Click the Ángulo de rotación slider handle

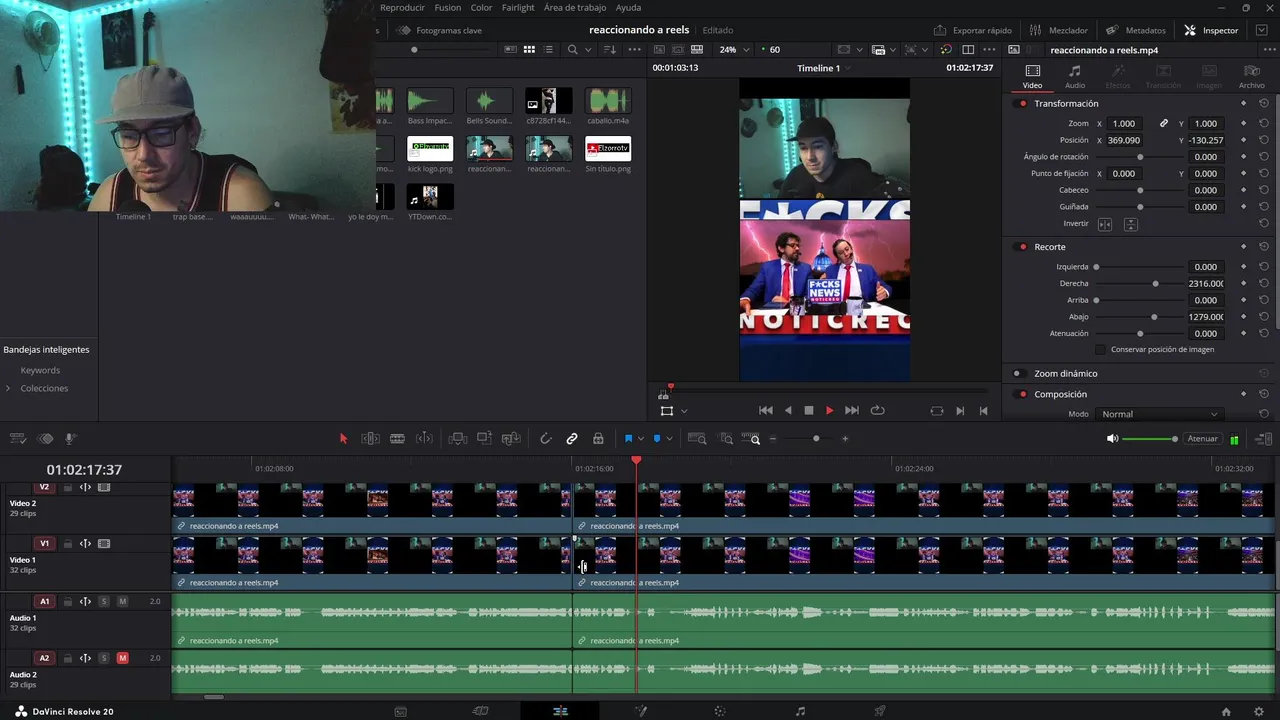[x=1140, y=157]
